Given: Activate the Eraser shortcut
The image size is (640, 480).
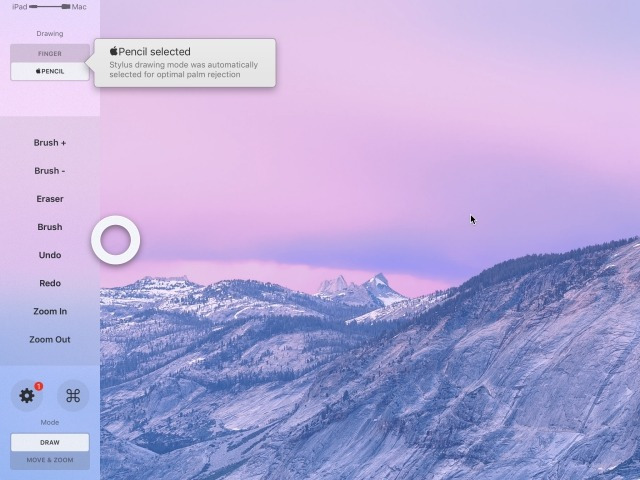Looking at the screenshot, I should 50,199.
